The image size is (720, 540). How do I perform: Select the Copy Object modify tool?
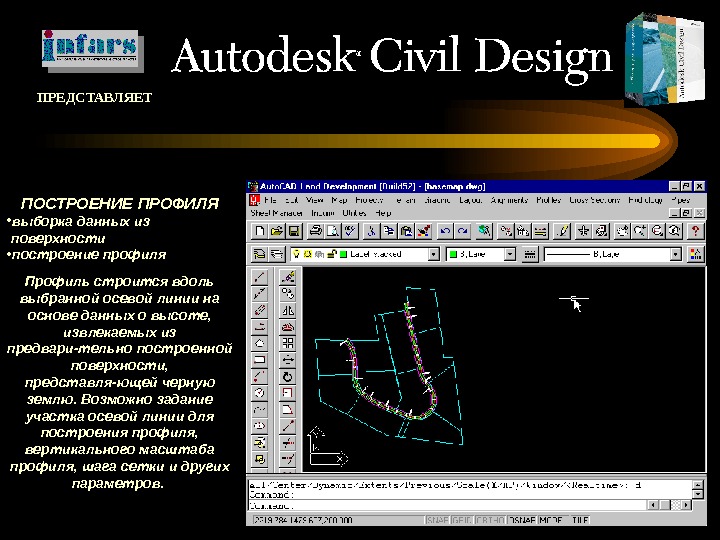point(288,293)
